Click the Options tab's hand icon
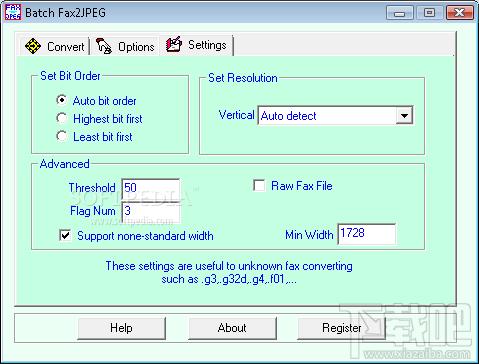Image resolution: width=479 pixels, height=364 pixels. [104, 46]
